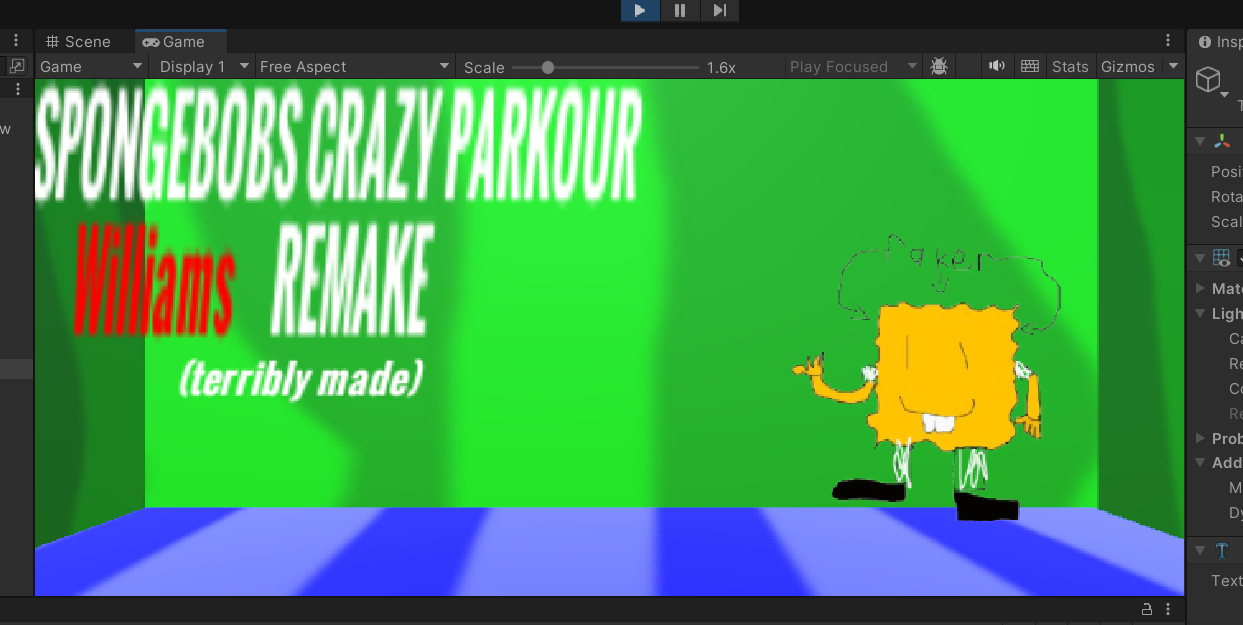Toggle the Gizmos button
The image size is (1243, 625).
click(1127, 67)
